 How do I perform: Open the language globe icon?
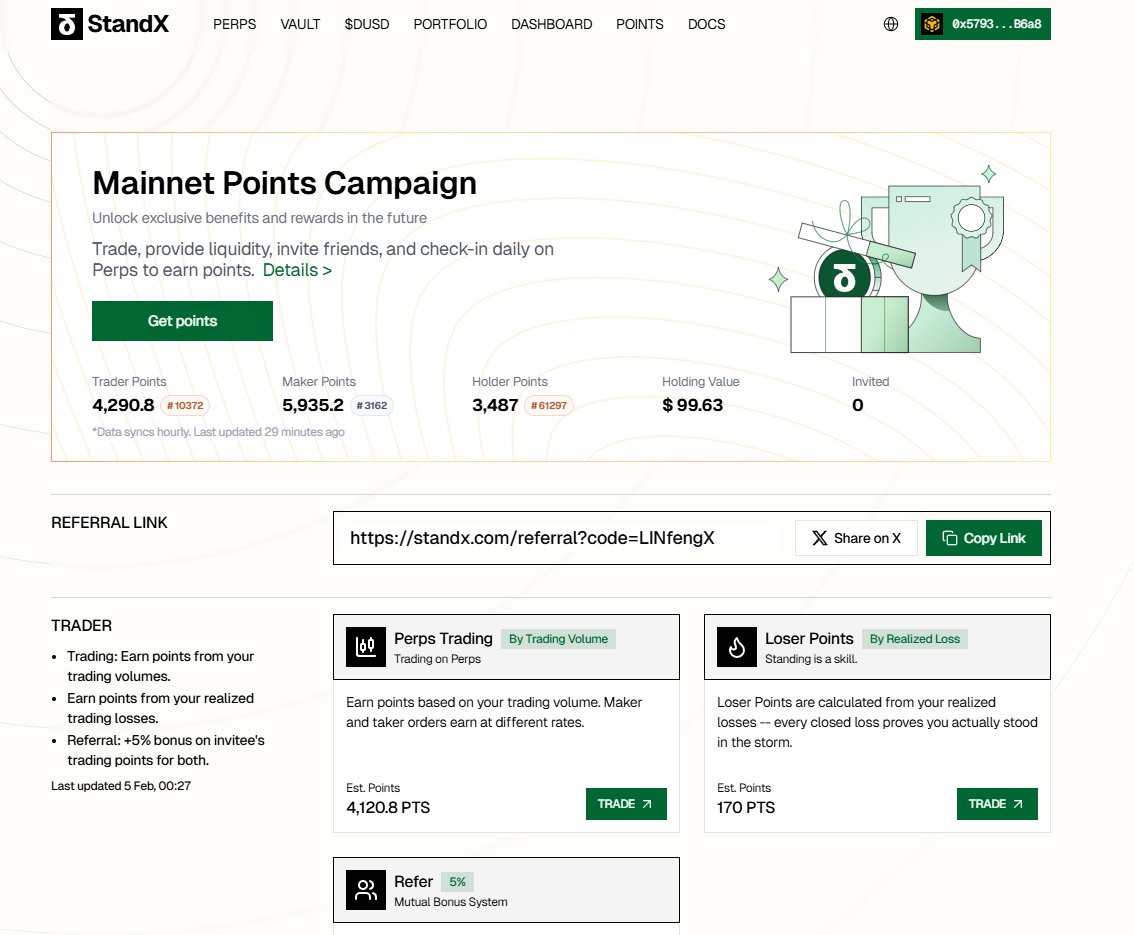891,24
